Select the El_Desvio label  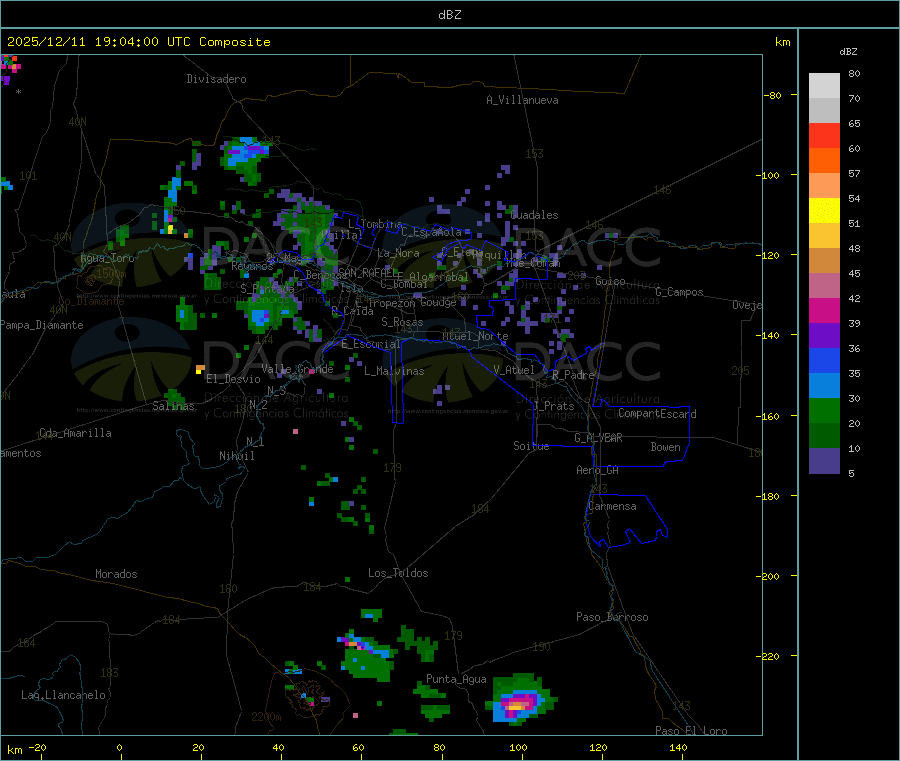(x=233, y=379)
